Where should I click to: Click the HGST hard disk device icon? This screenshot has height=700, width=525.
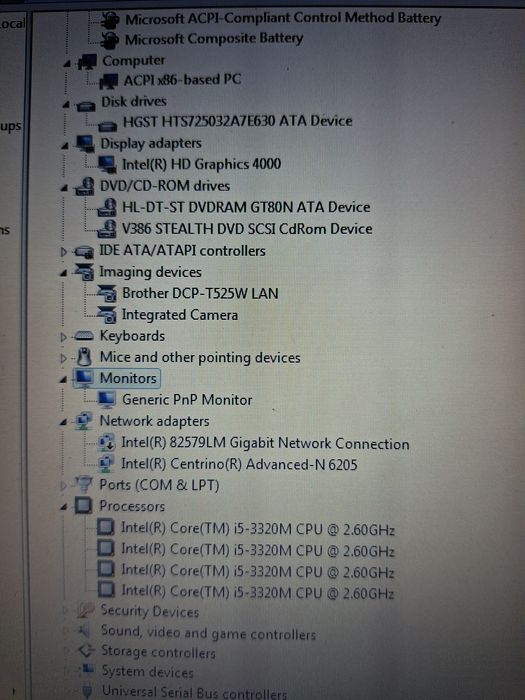pos(108,126)
